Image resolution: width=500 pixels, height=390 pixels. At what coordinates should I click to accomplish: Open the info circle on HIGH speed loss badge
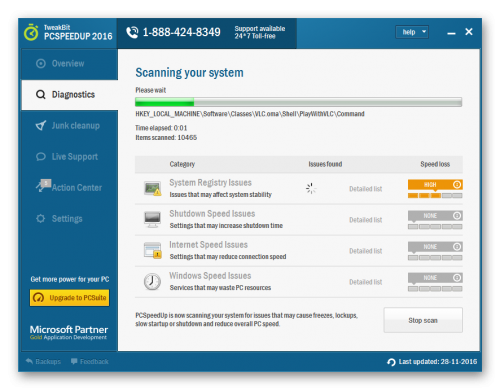(x=457, y=184)
